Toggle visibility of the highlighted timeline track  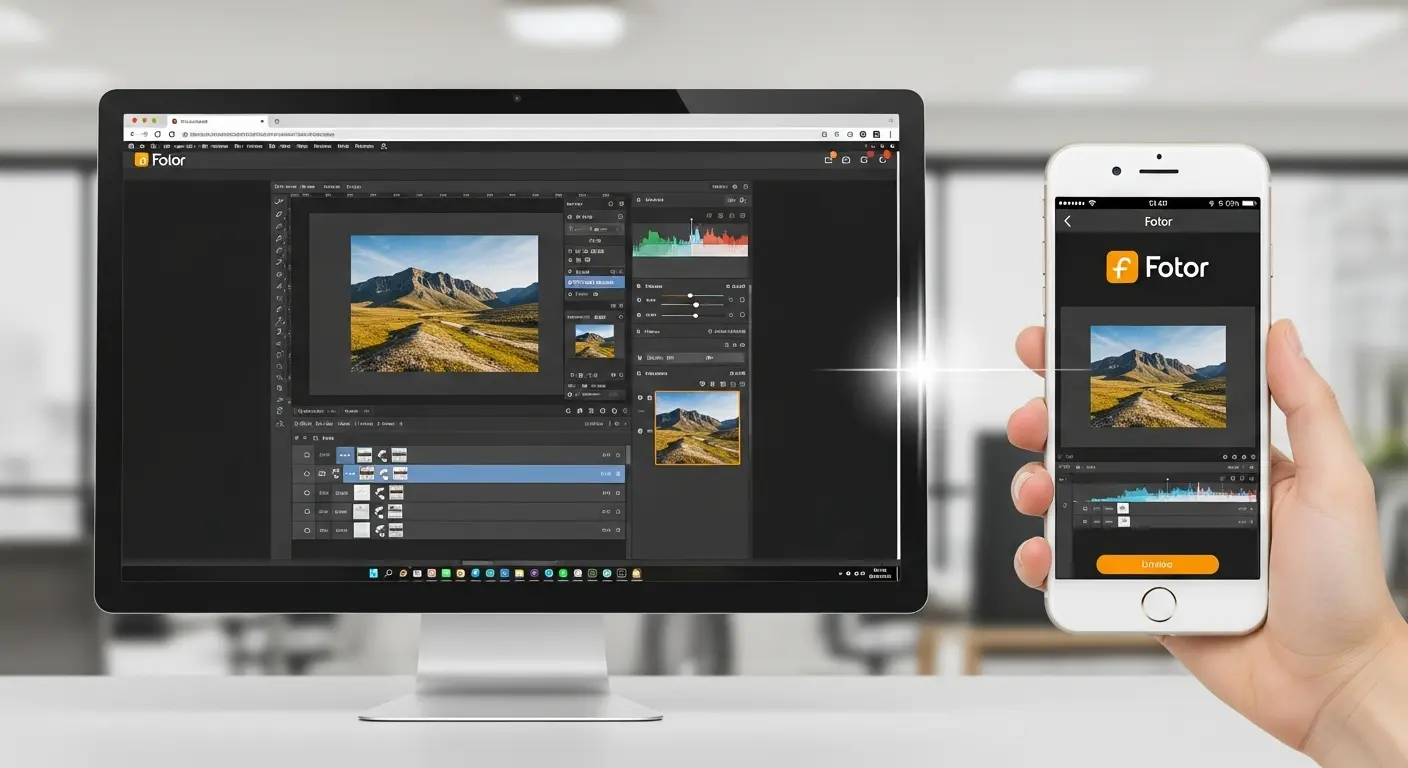[307, 473]
